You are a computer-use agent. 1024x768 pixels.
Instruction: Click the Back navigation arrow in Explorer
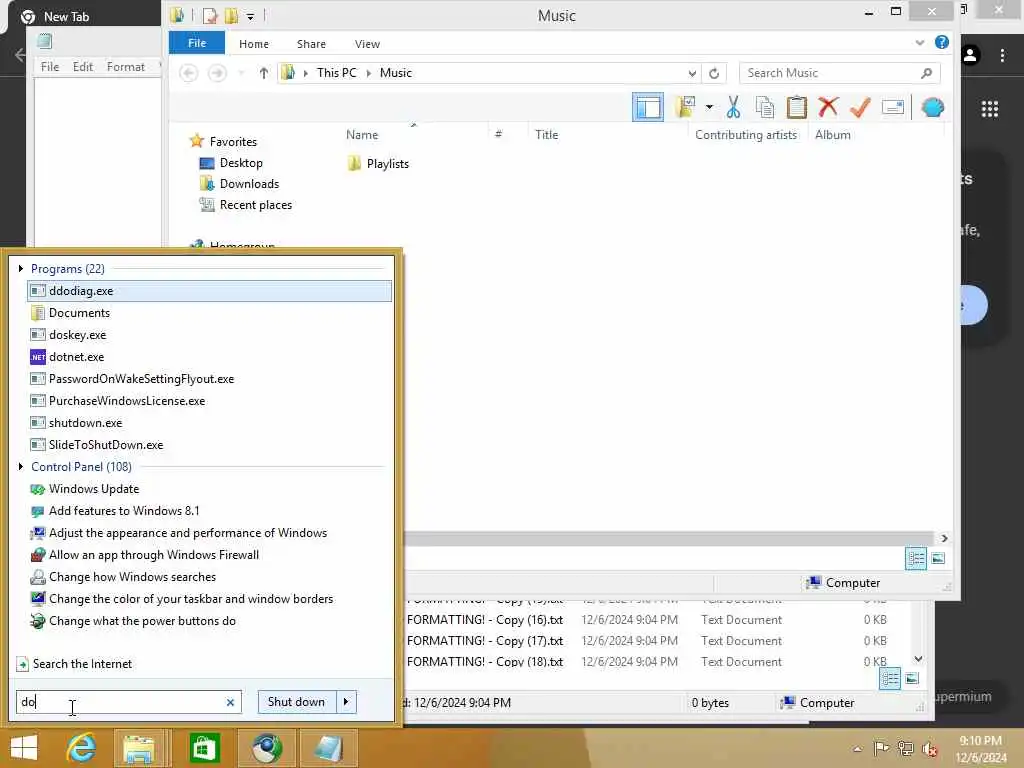tap(189, 73)
